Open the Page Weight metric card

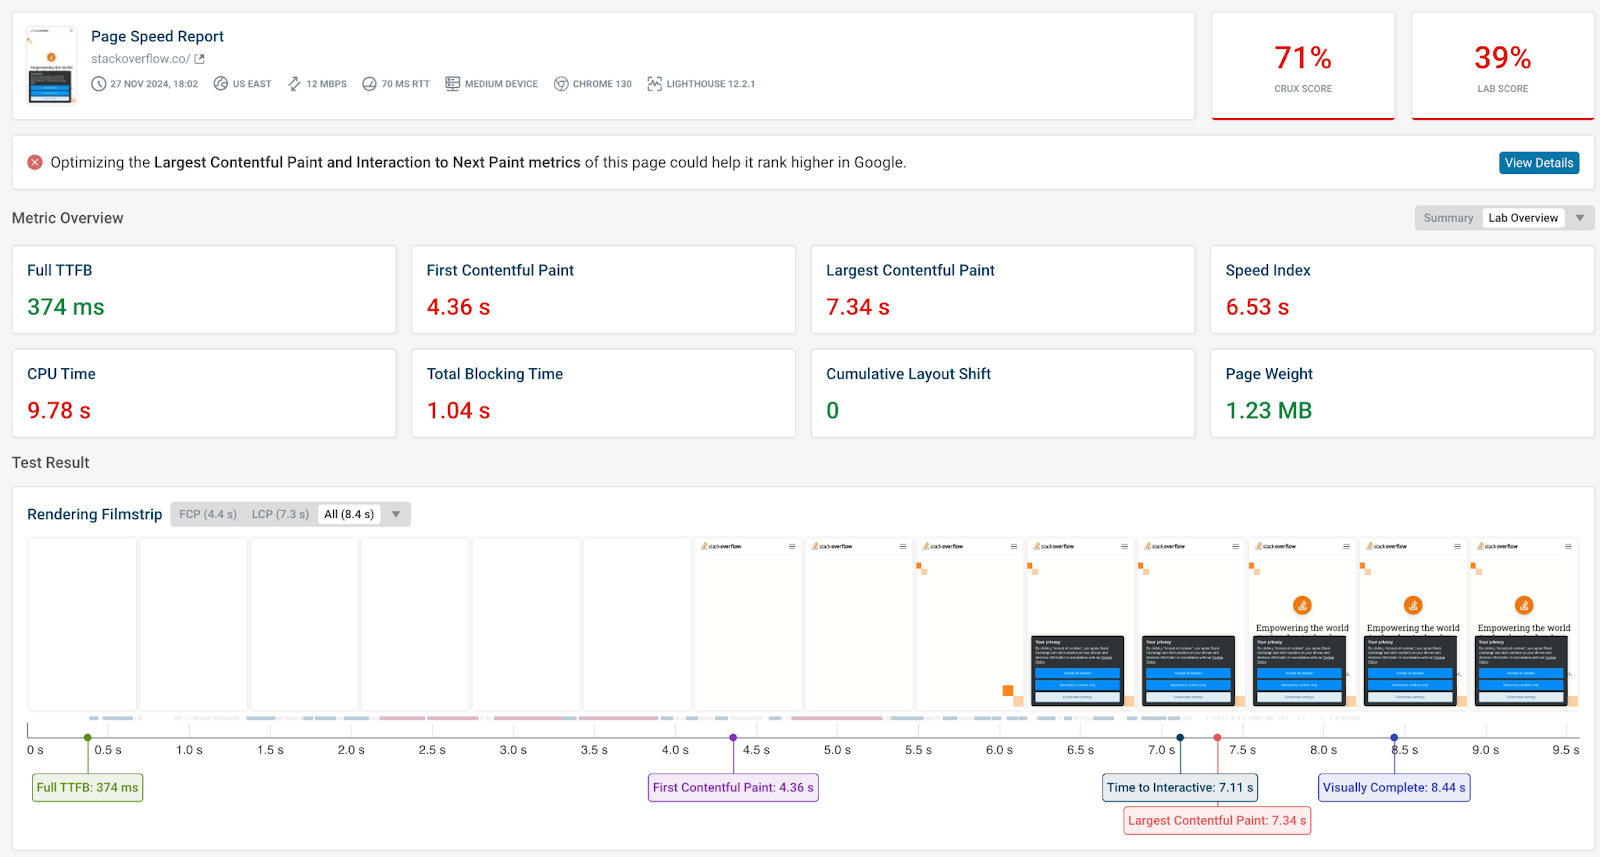(1402, 393)
